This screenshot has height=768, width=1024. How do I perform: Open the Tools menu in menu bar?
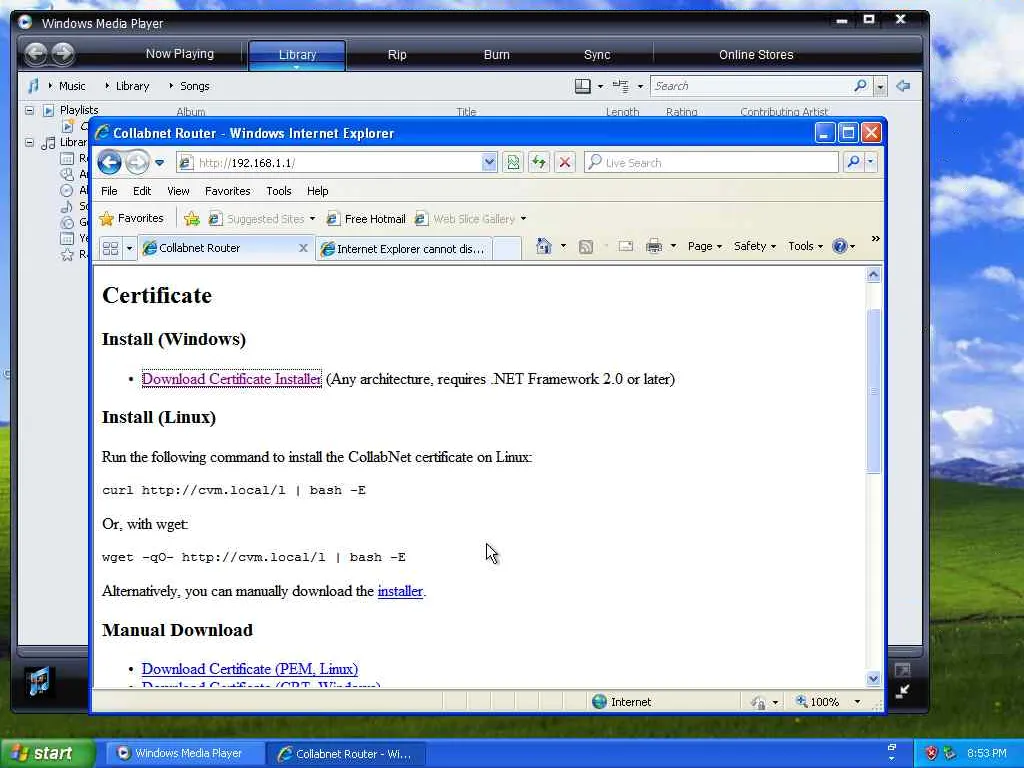[279, 191]
